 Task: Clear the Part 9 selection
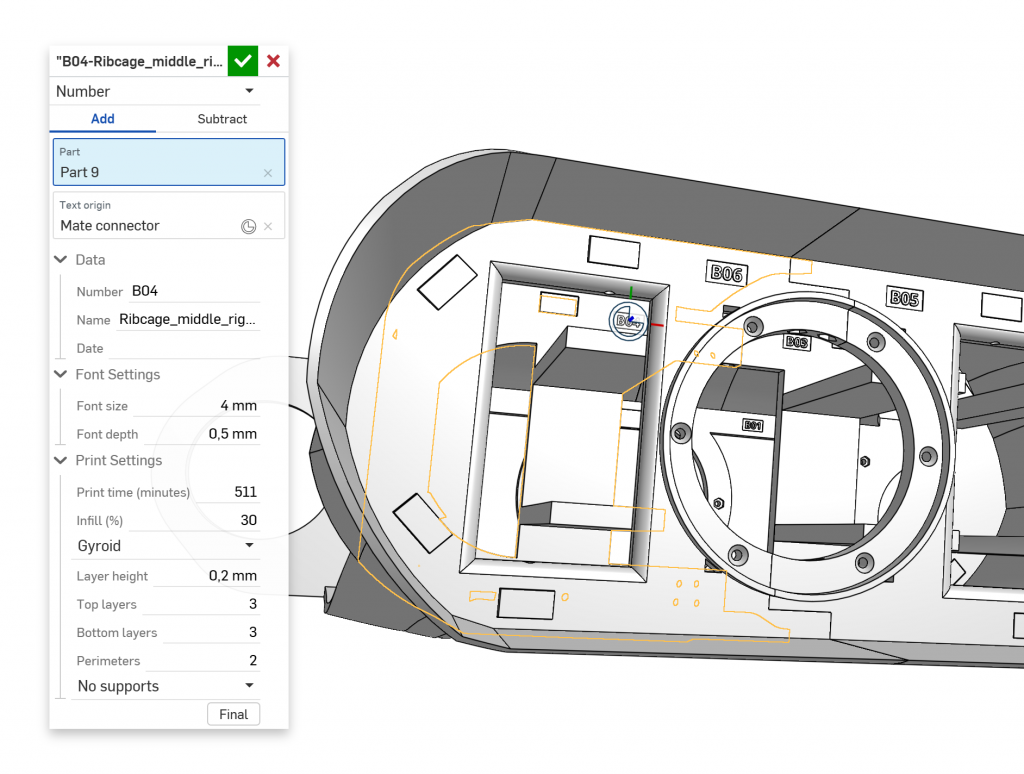(268, 173)
